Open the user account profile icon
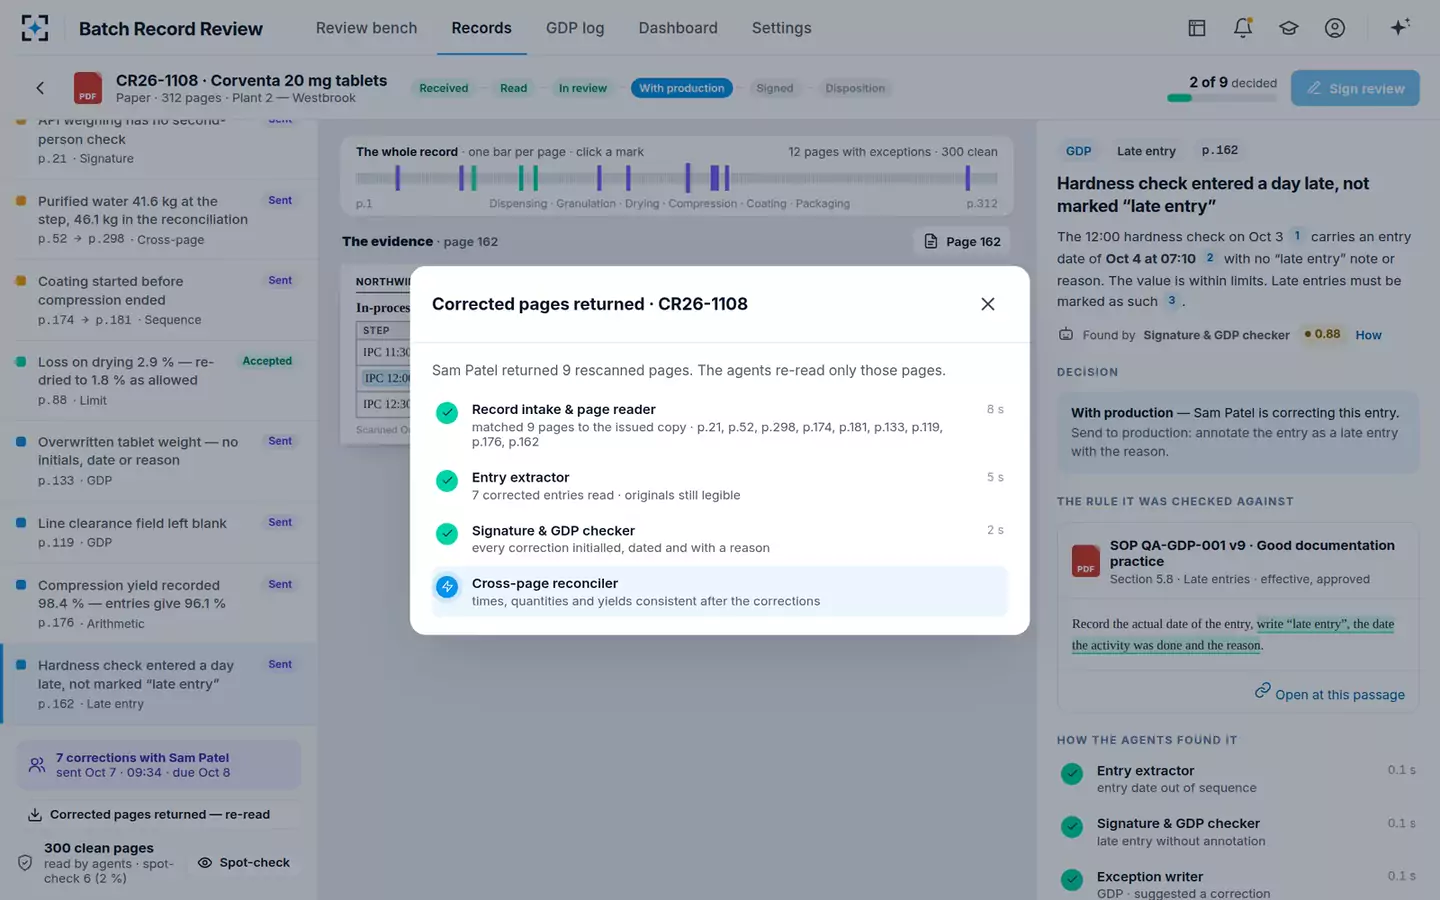The width and height of the screenshot is (1440, 900). [x=1335, y=28]
